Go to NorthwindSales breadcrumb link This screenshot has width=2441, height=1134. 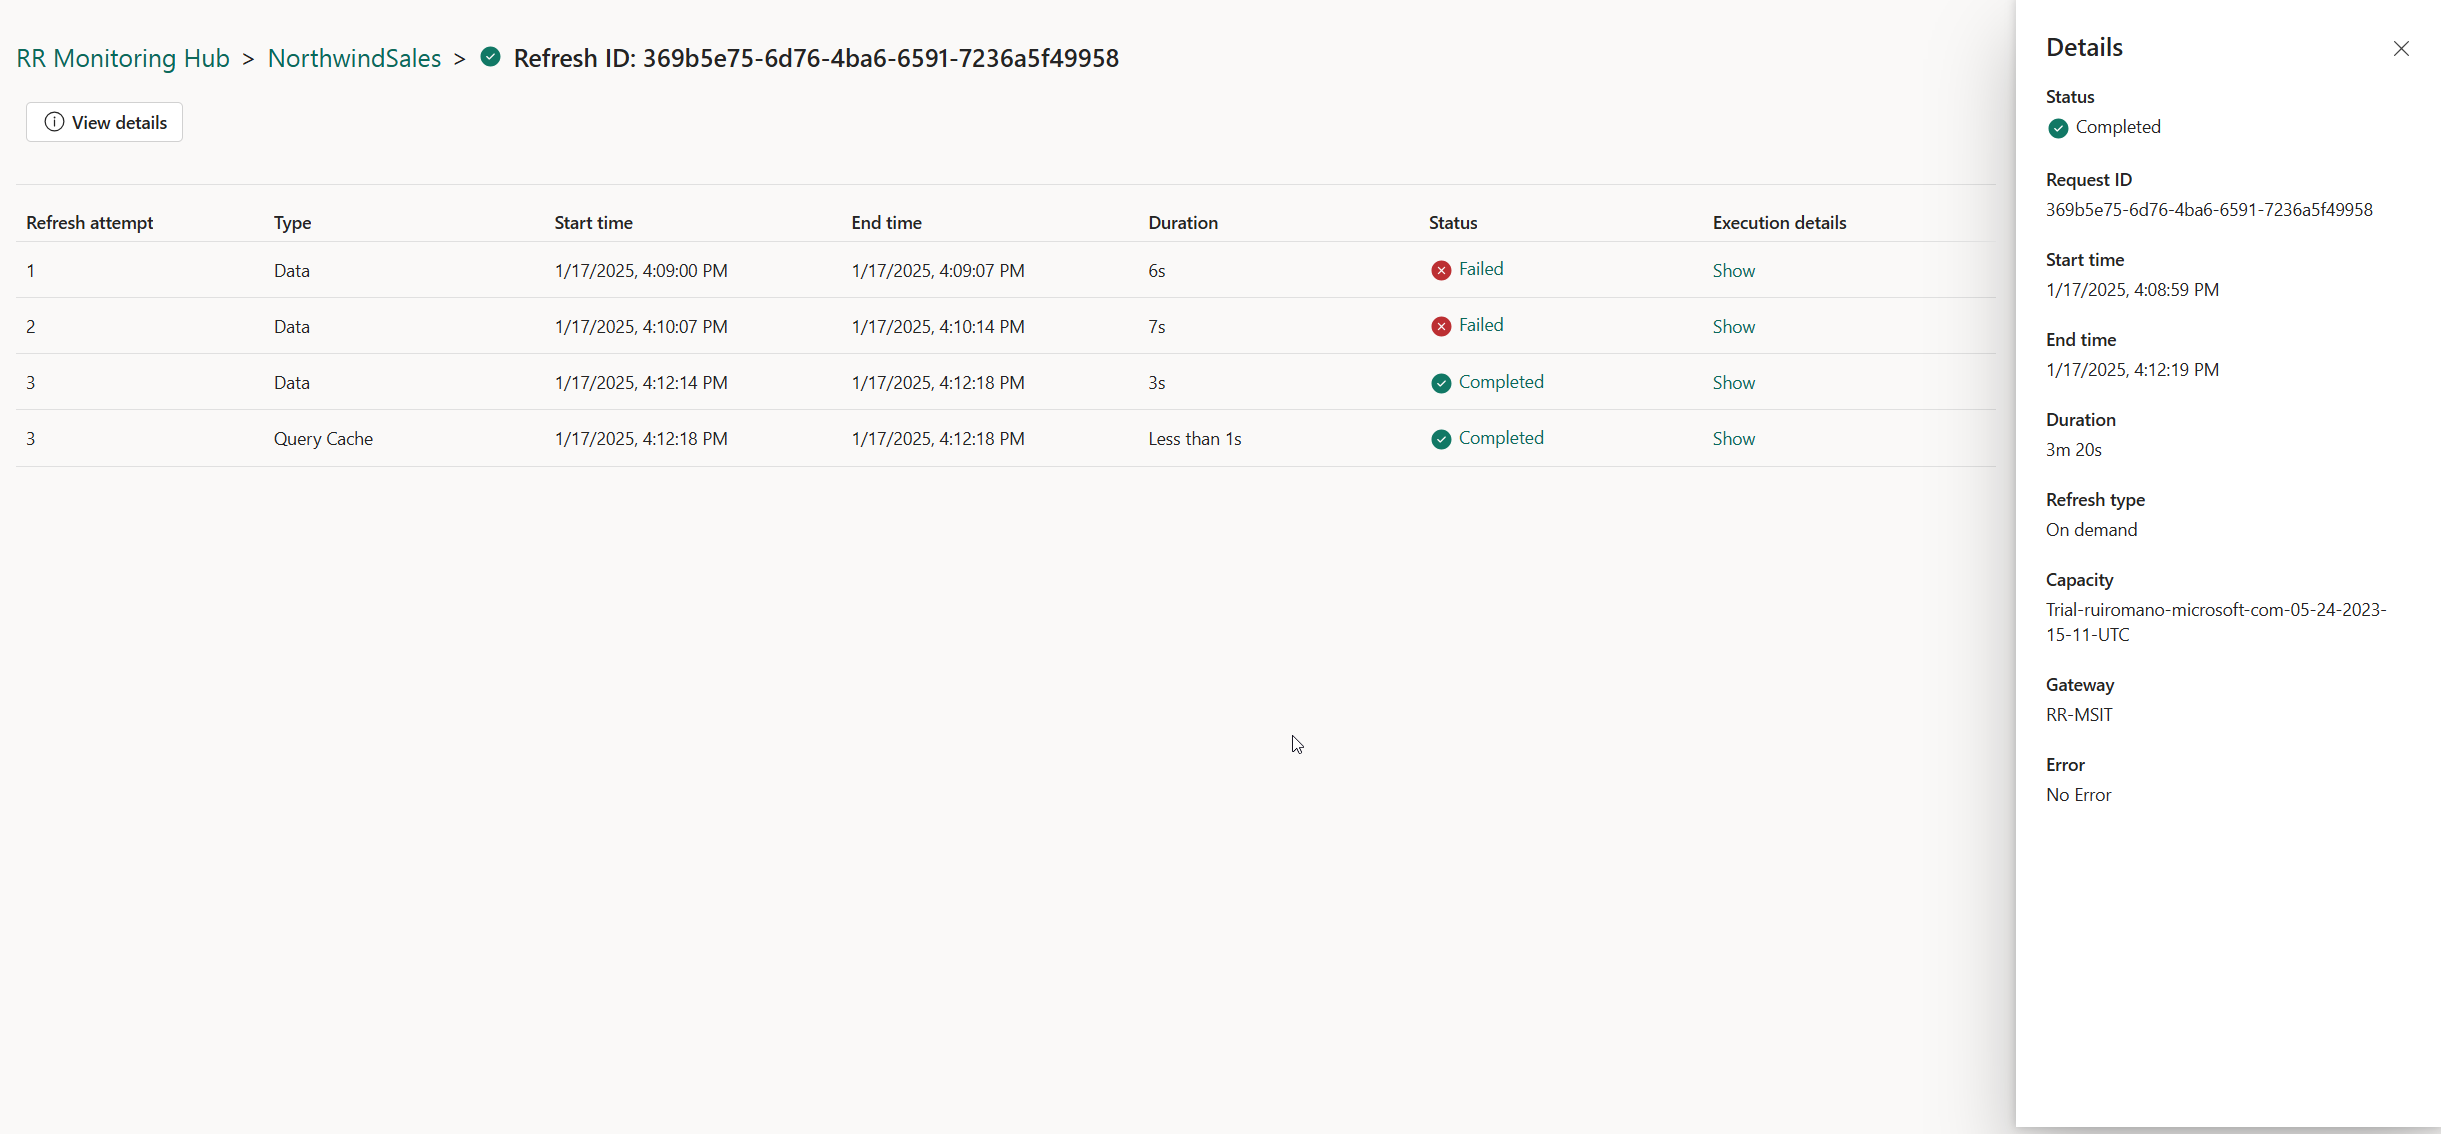(x=354, y=58)
